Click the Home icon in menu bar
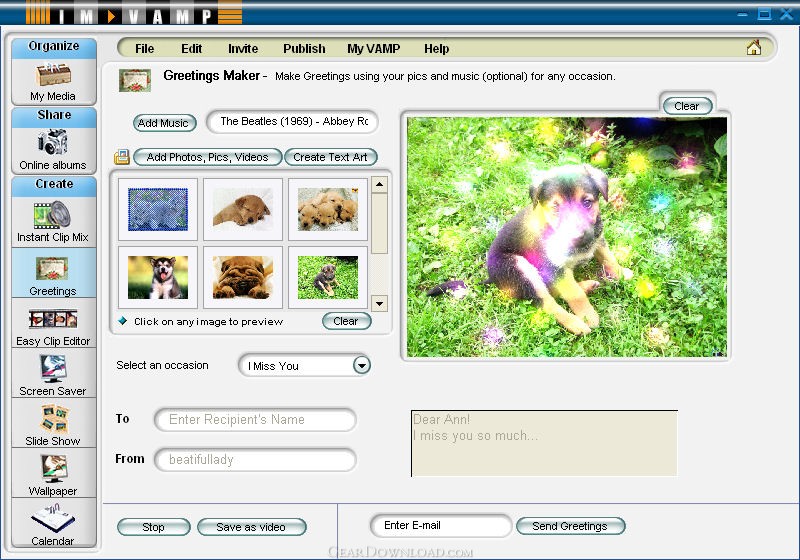 753,48
